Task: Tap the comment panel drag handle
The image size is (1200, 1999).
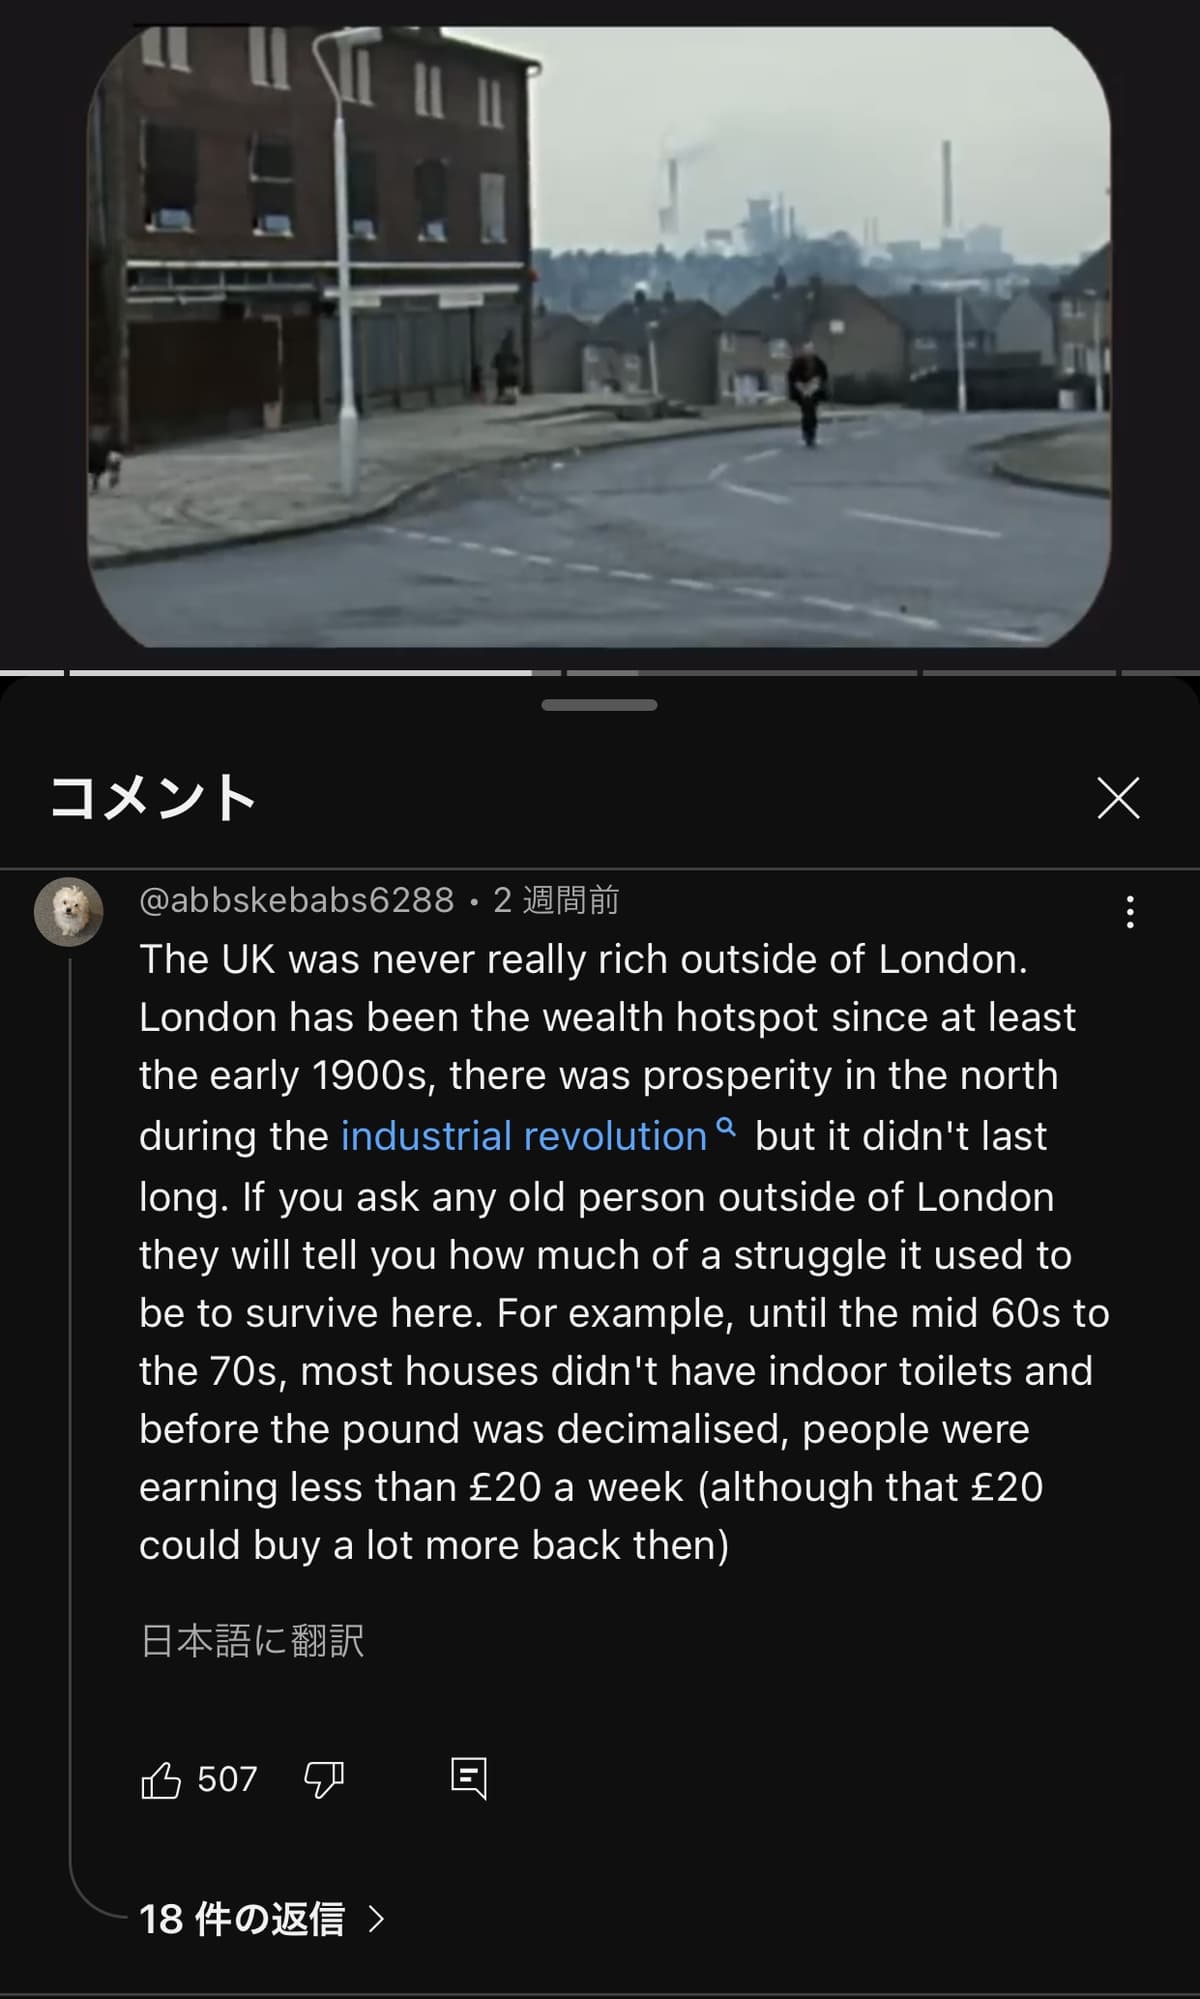Action: click(x=599, y=705)
